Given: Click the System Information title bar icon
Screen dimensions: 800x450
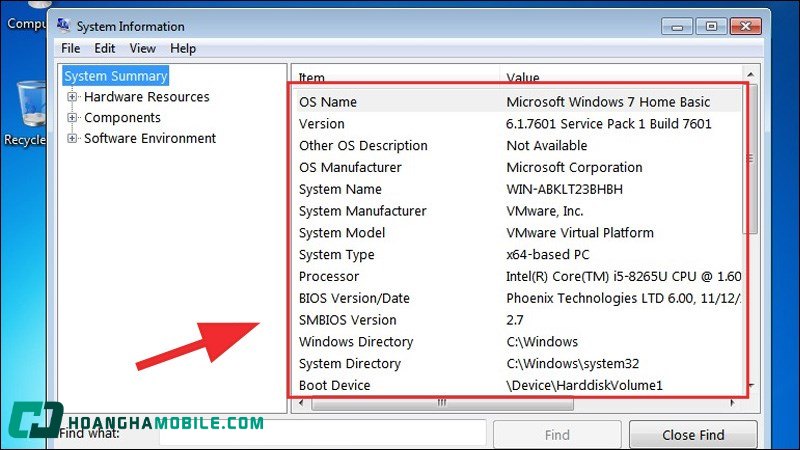Looking at the screenshot, I should tap(63, 24).
